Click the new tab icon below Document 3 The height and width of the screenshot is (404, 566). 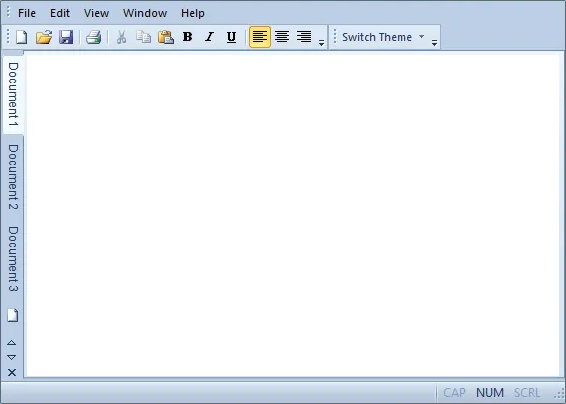(x=13, y=315)
